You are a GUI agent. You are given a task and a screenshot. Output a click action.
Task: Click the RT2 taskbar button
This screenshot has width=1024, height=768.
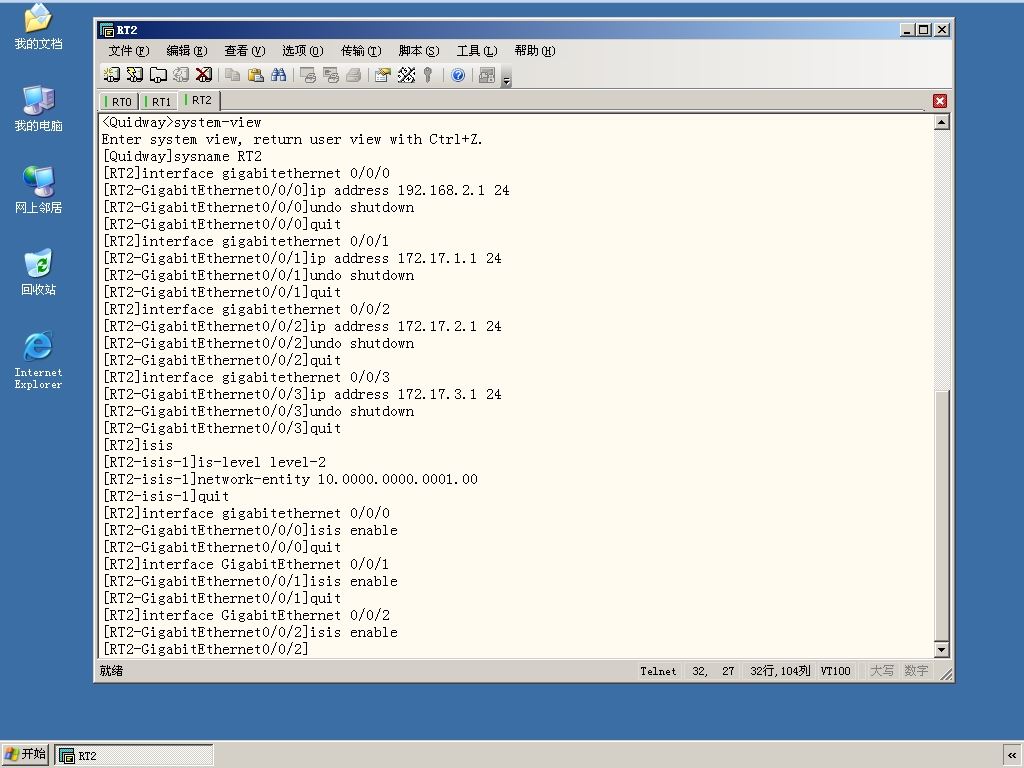134,756
